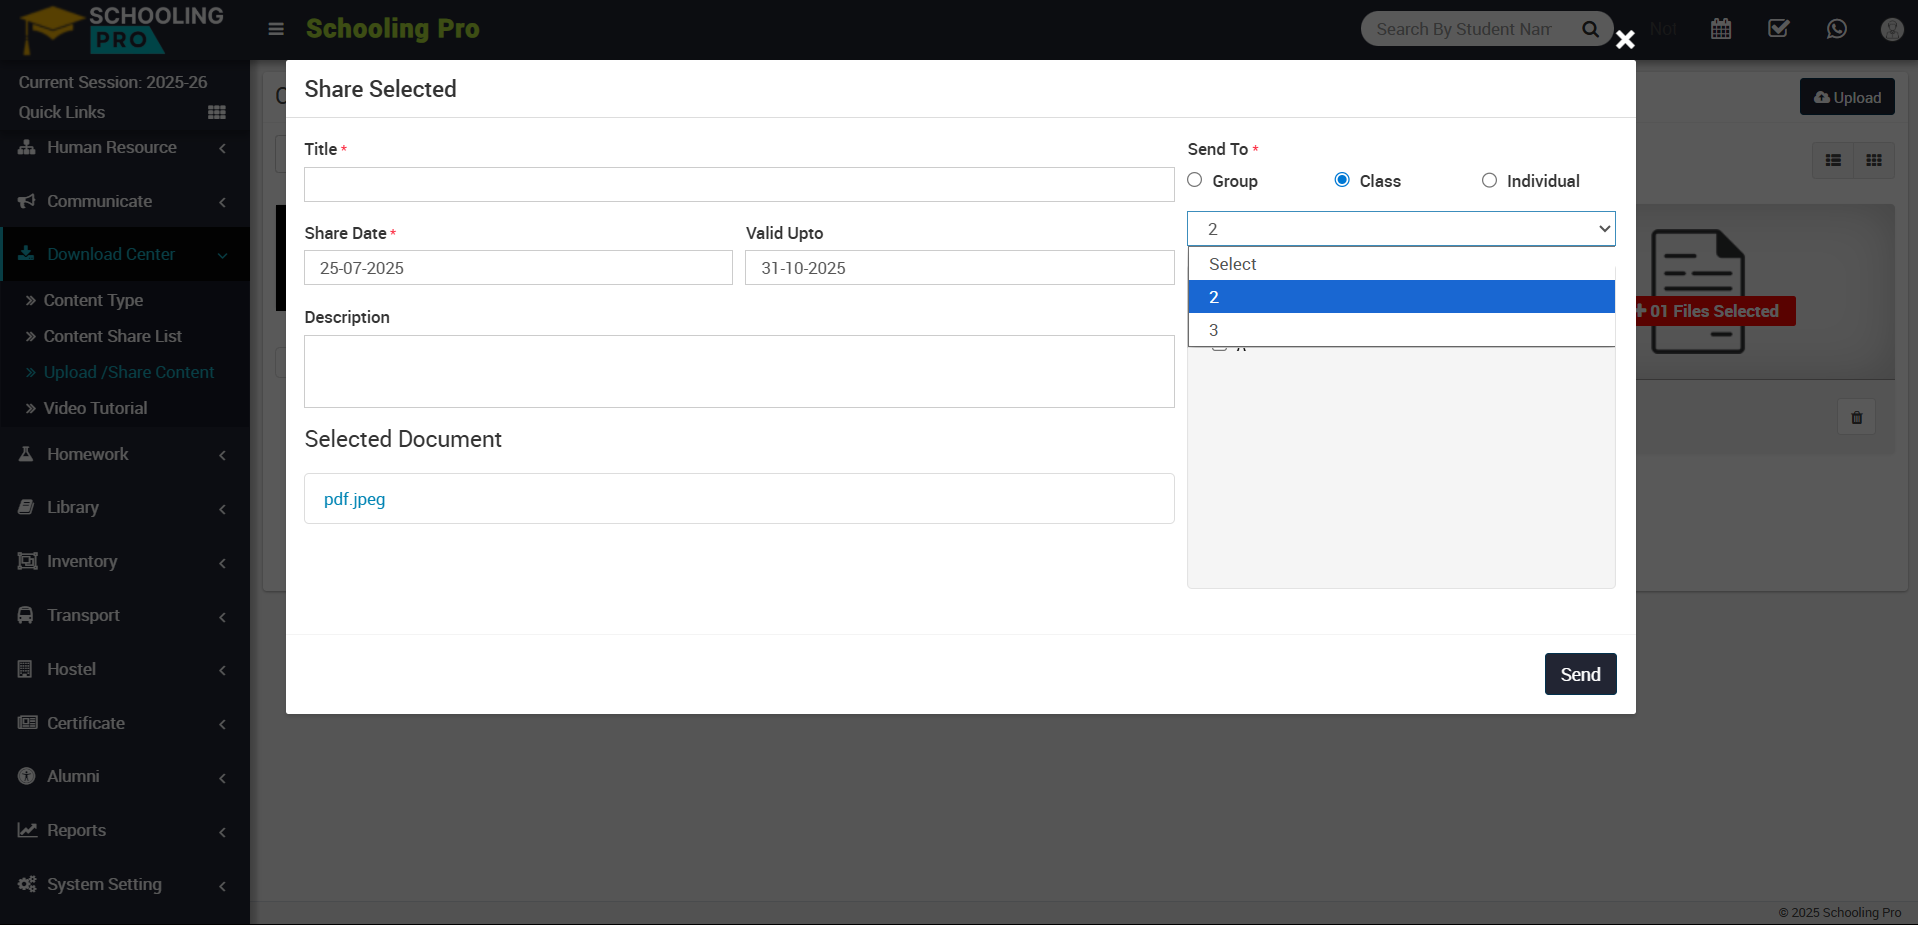Collapse Download Center menu chevron
The height and width of the screenshot is (925, 1918).
[222, 255]
